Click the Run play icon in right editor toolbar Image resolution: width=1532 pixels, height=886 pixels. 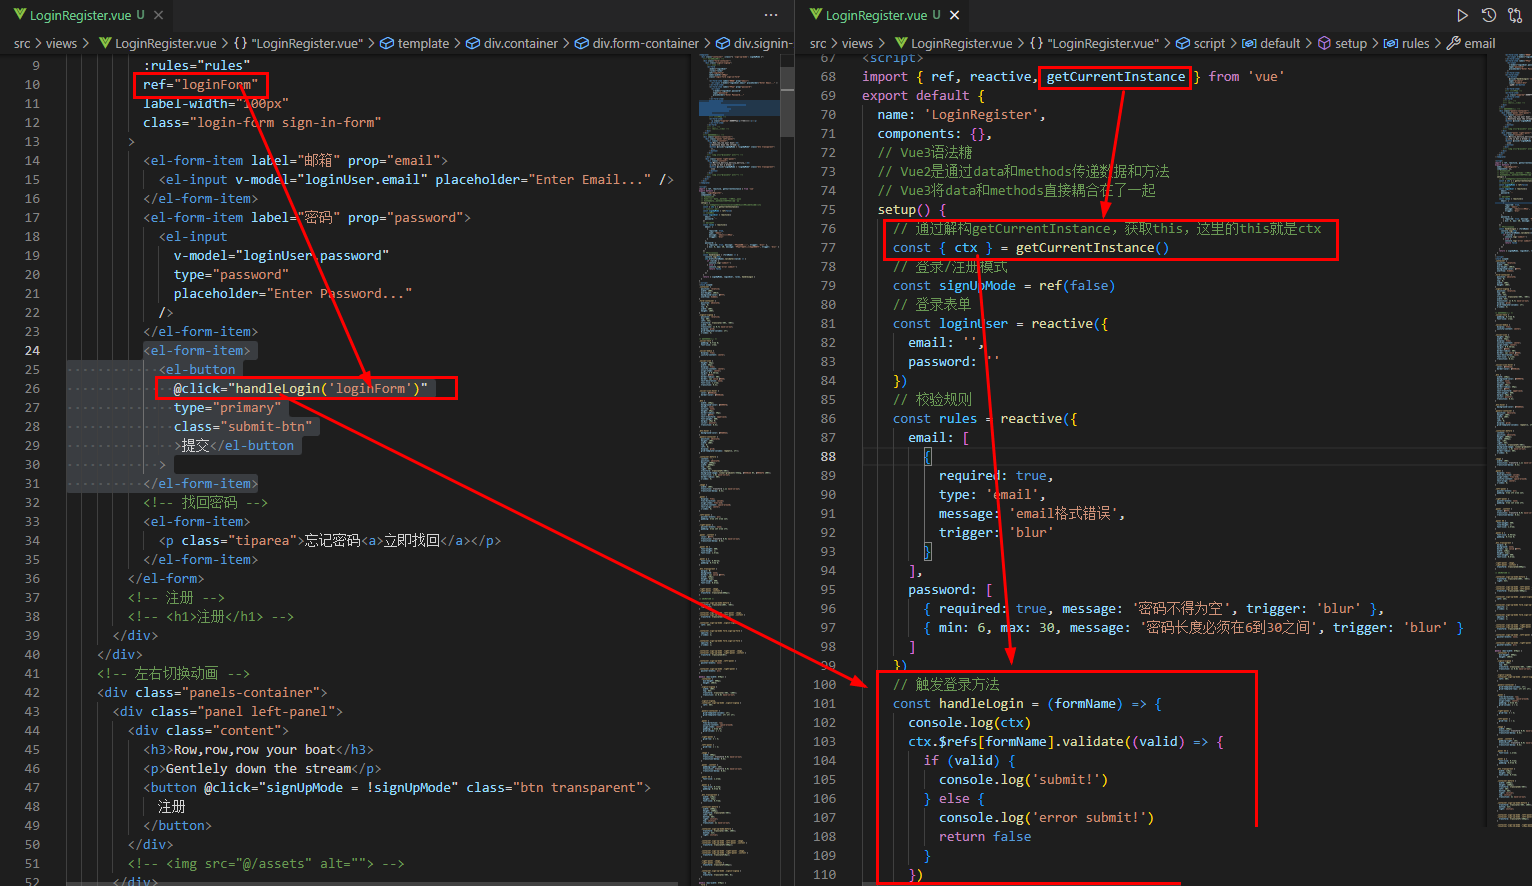(x=1462, y=15)
